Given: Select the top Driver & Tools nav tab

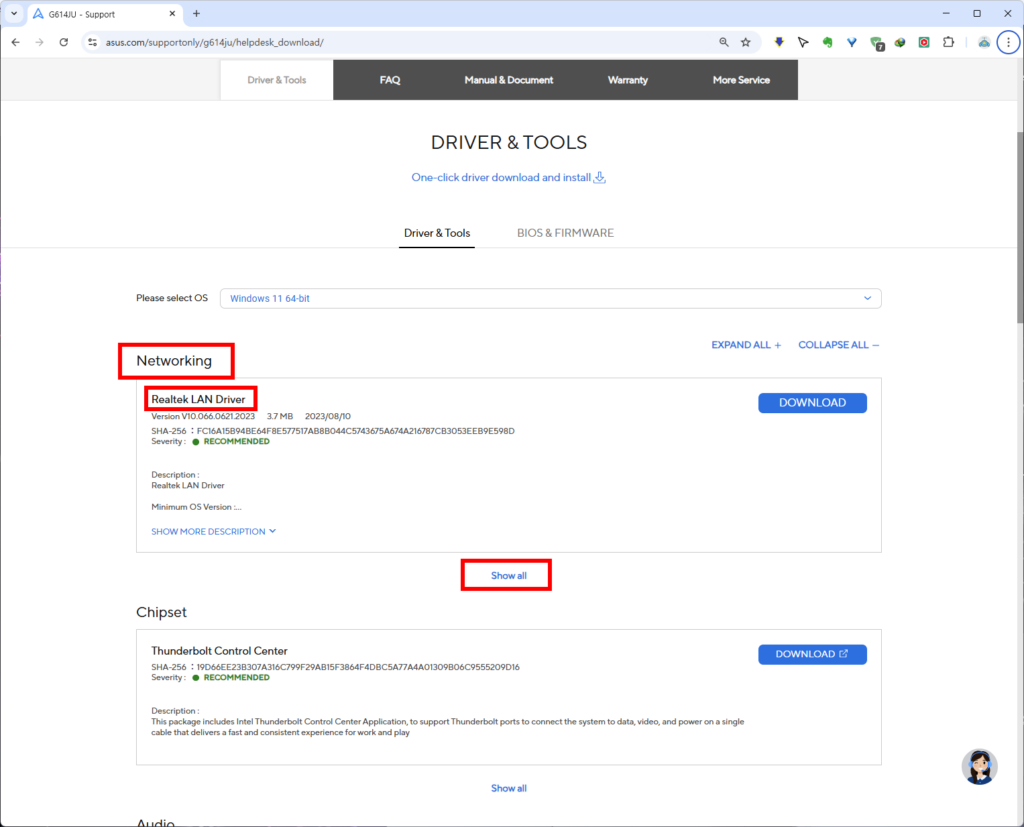Looking at the screenshot, I should (x=277, y=80).
